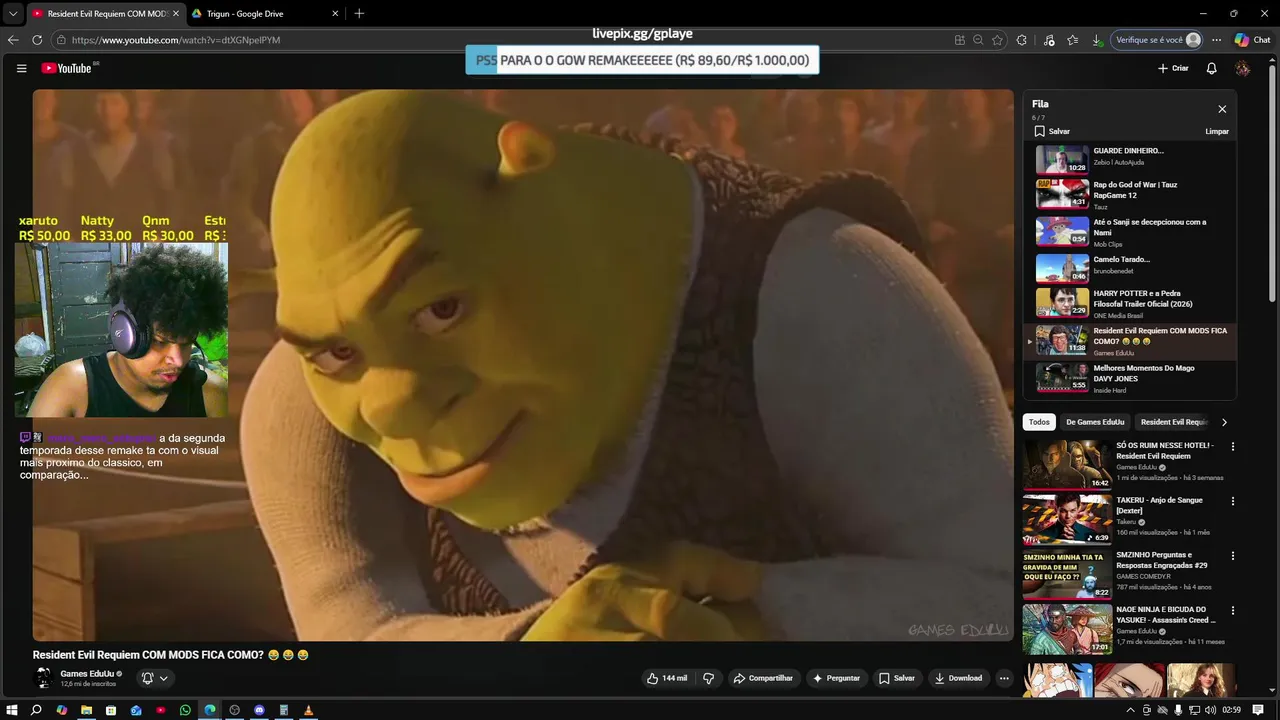Open options menu for SÓ OS RUIM NESSE HOTEL
Image resolution: width=1280 pixels, height=720 pixels.
tap(1232, 447)
